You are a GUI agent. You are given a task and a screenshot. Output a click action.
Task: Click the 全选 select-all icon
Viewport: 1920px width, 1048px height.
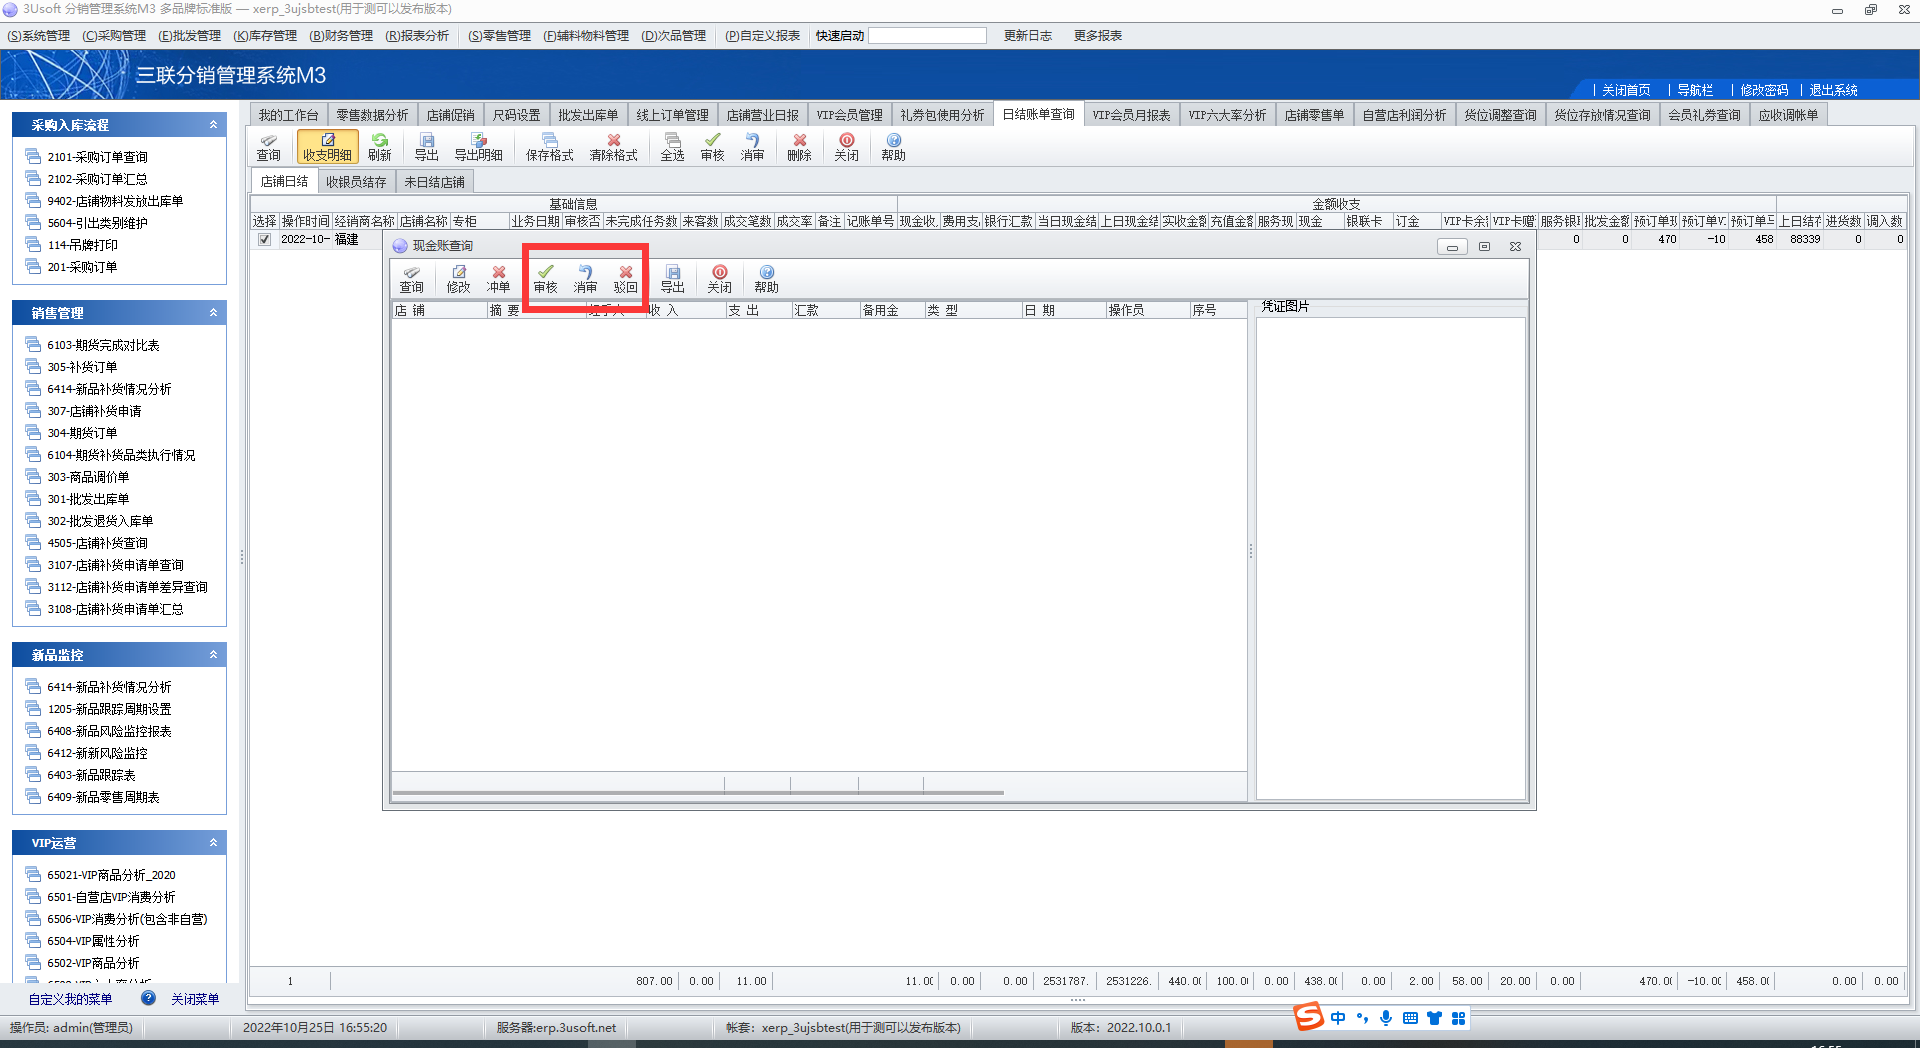[672, 147]
